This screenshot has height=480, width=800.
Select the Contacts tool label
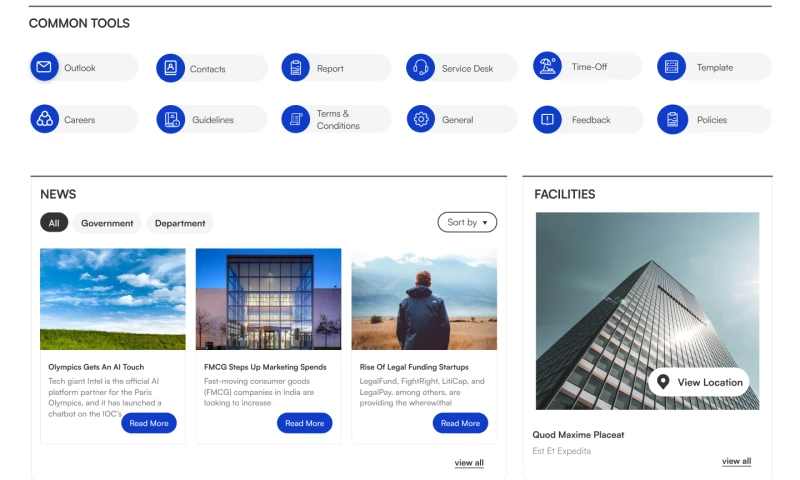(208, 69)
